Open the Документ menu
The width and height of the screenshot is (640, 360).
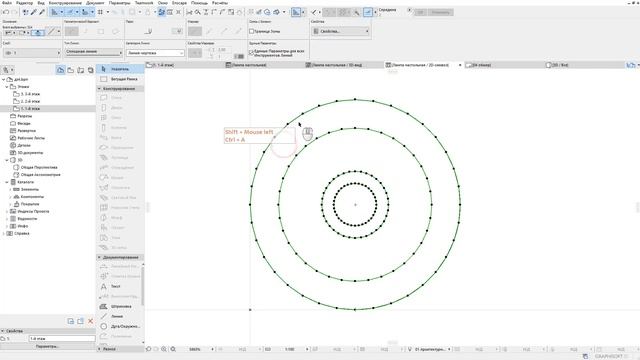point(95,3)
